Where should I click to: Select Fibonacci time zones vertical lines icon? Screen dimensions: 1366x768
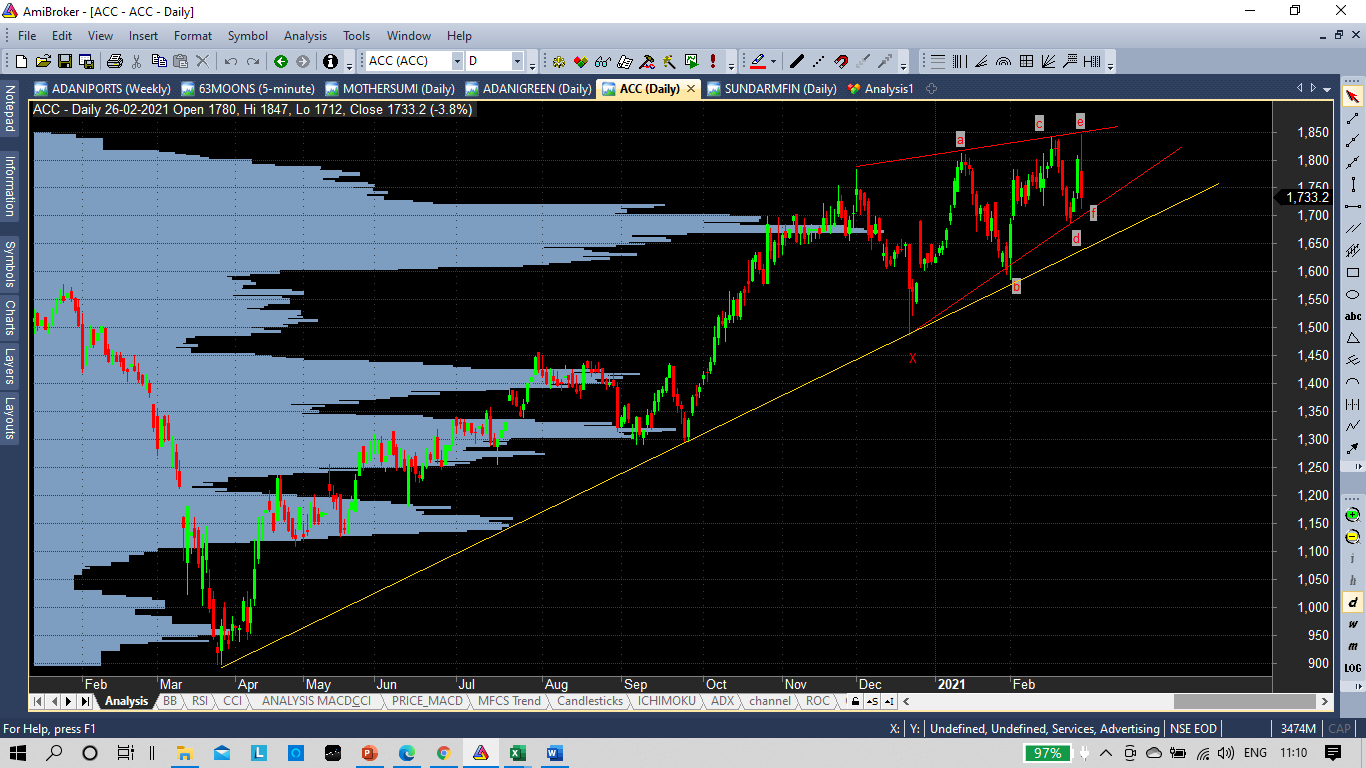click(960, 61)
